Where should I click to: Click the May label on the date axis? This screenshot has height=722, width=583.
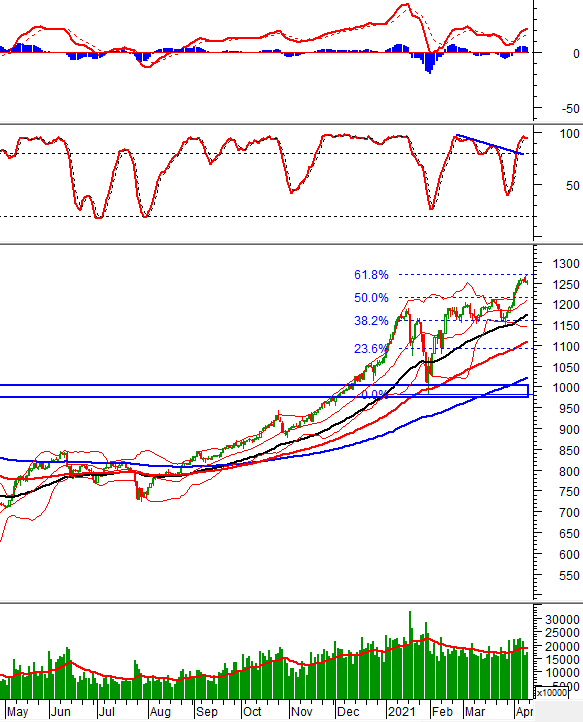coord(17,711)
